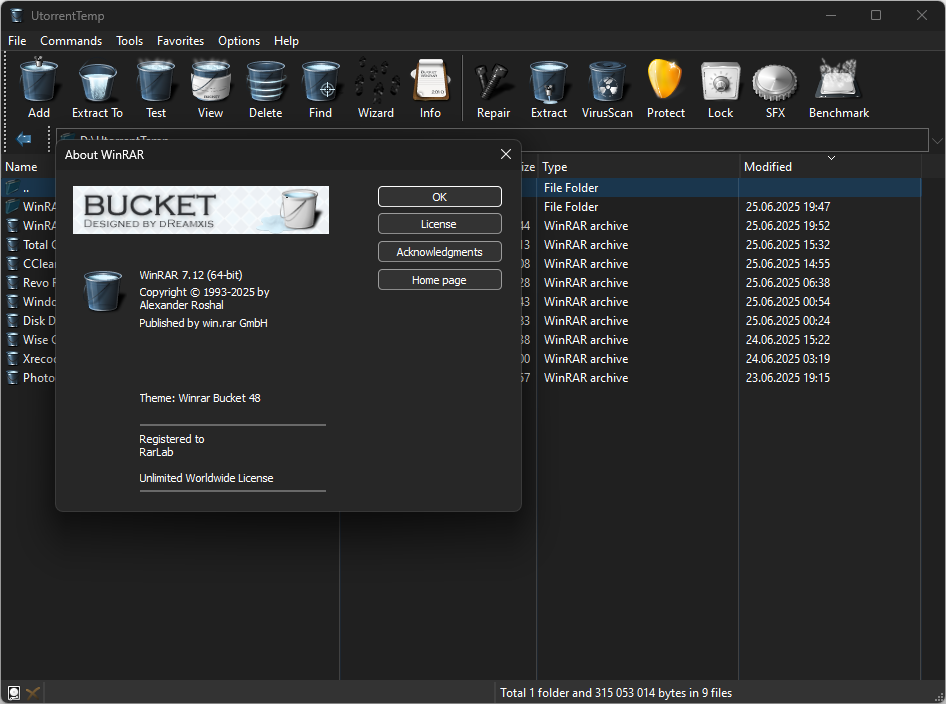
Task: Click the WinRAR bucket icon in About dialog
Action: point(103,291)
